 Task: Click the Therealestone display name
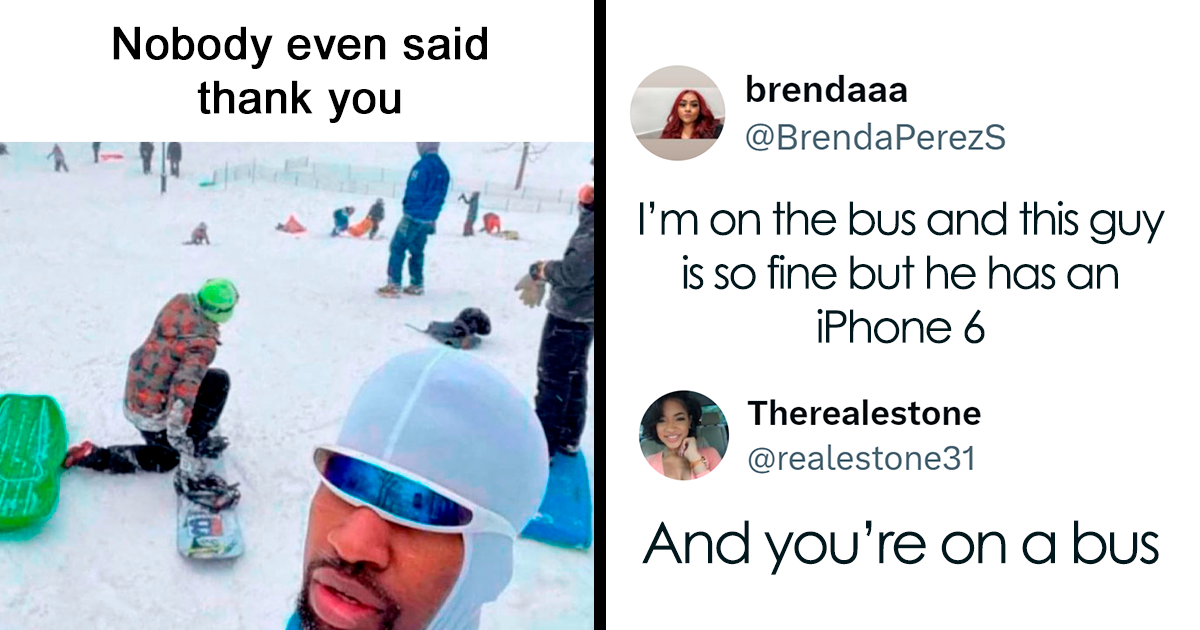(864, 412)
